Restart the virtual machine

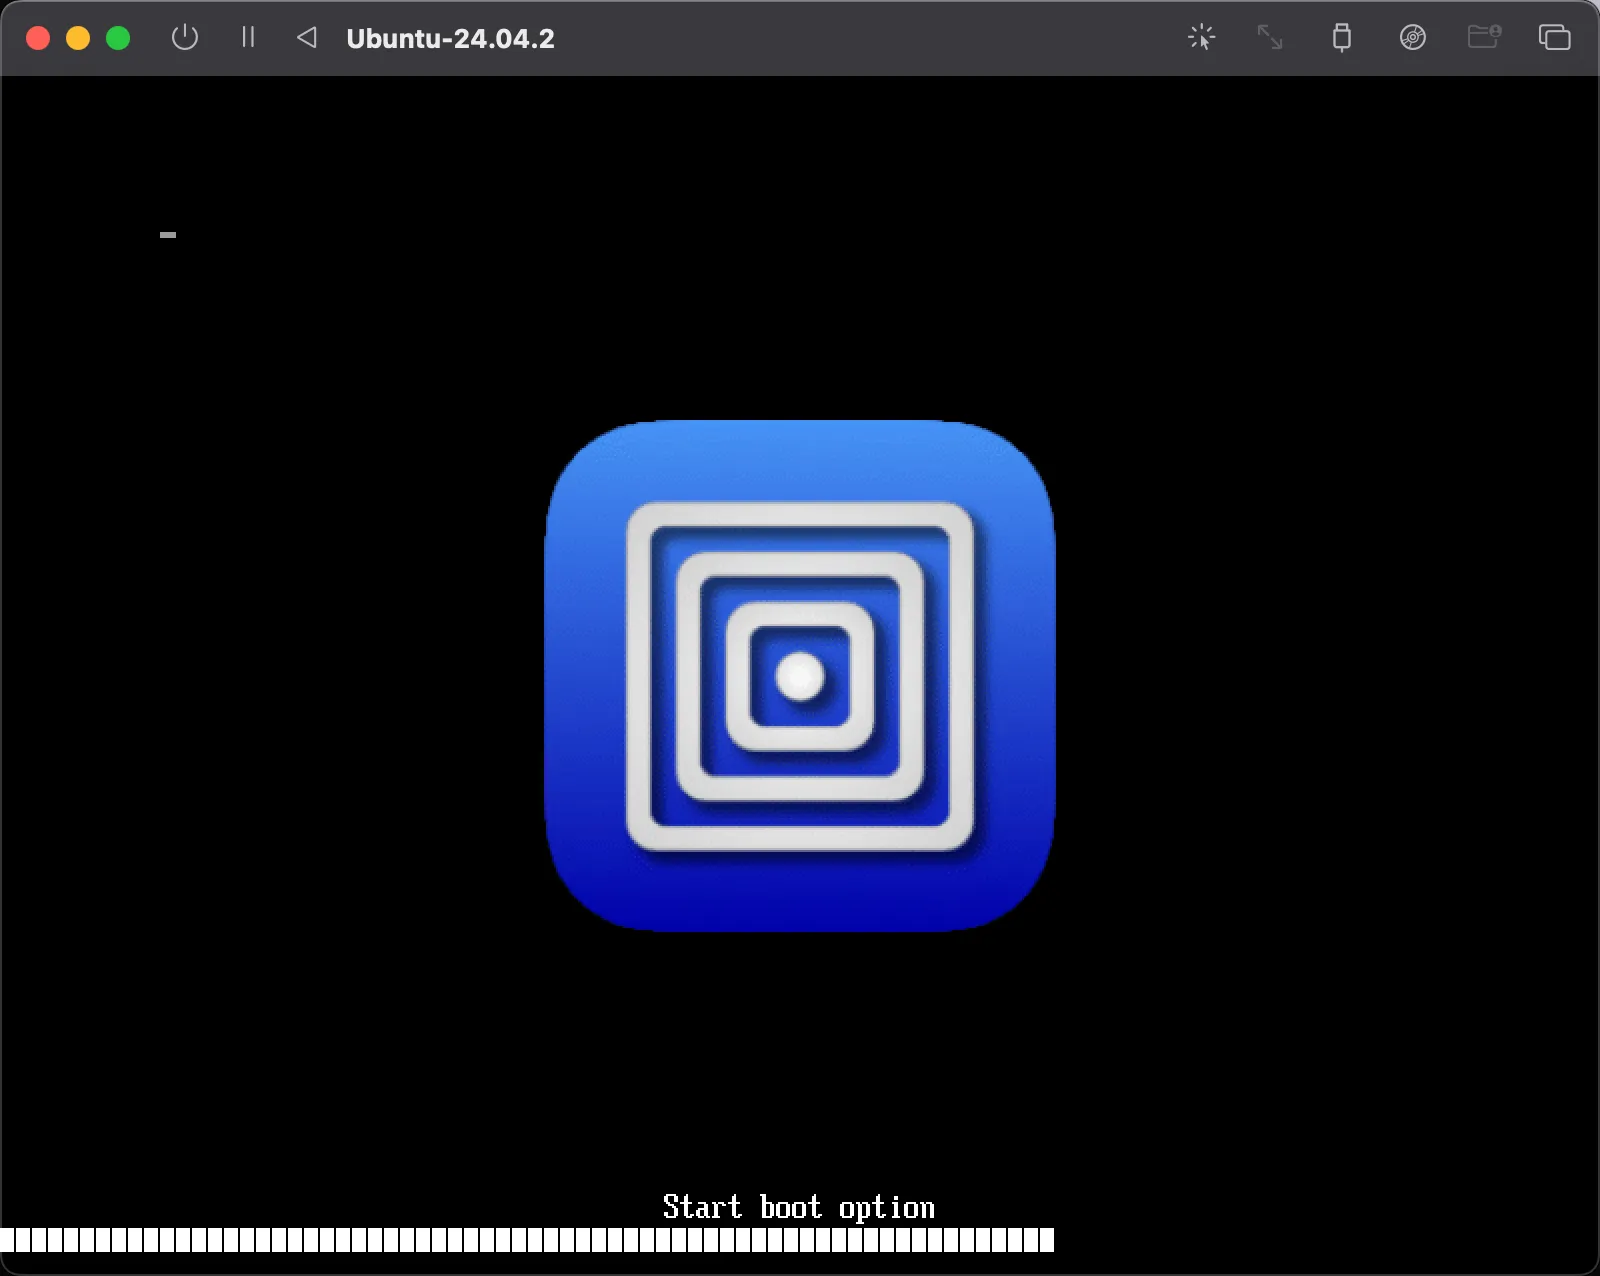click(x=306, y=38)
